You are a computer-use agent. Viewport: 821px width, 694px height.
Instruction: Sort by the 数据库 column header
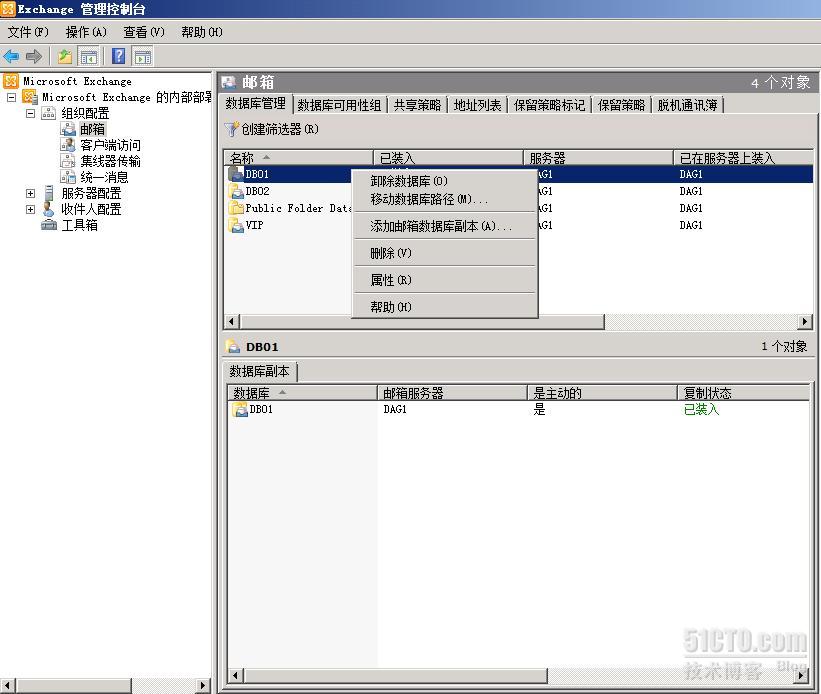coord(302,392)
